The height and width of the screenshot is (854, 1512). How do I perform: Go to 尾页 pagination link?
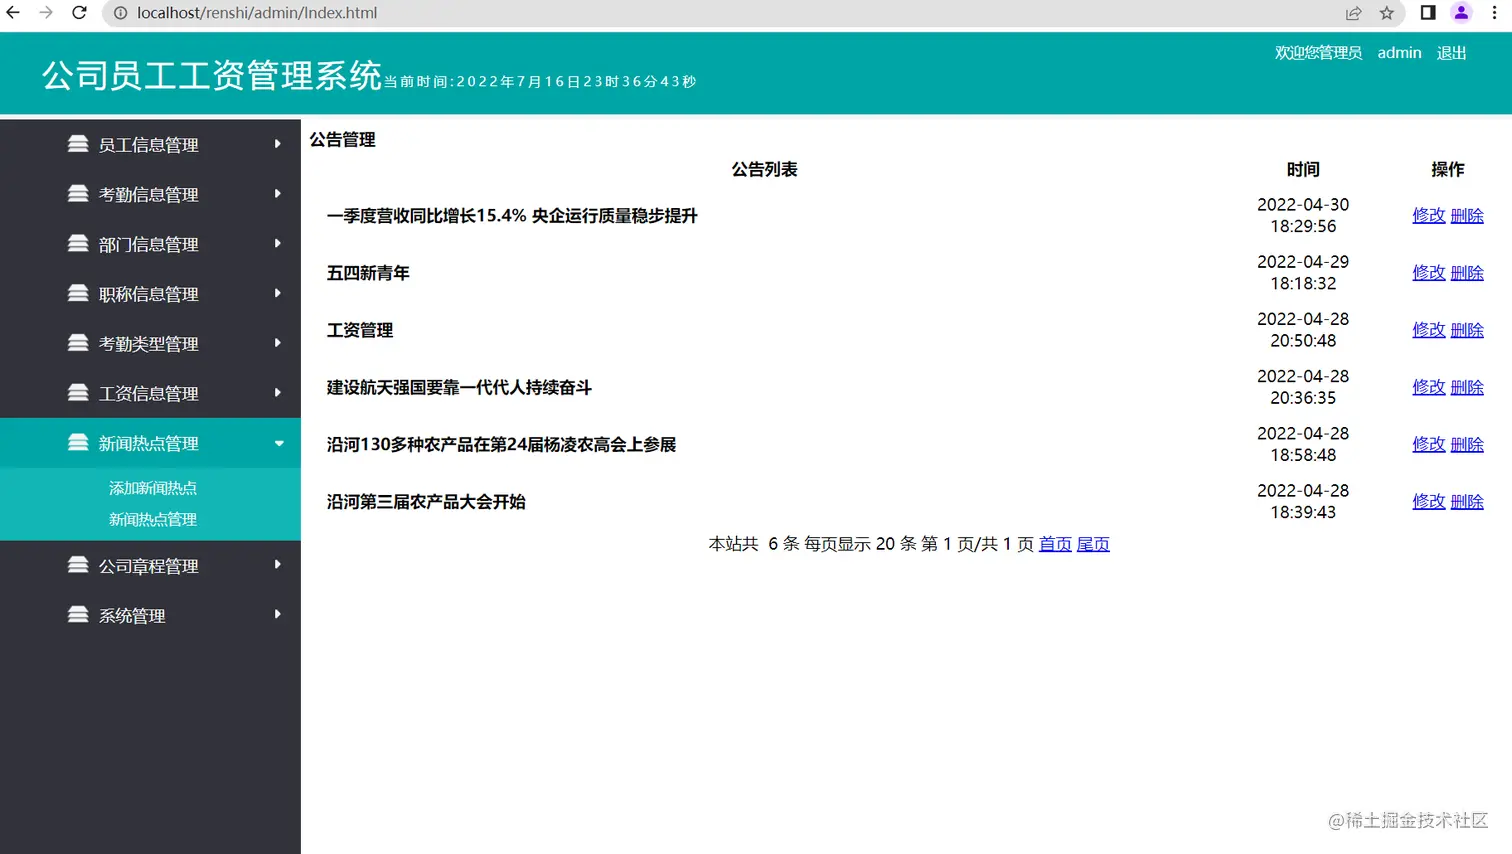point(1092,543)
